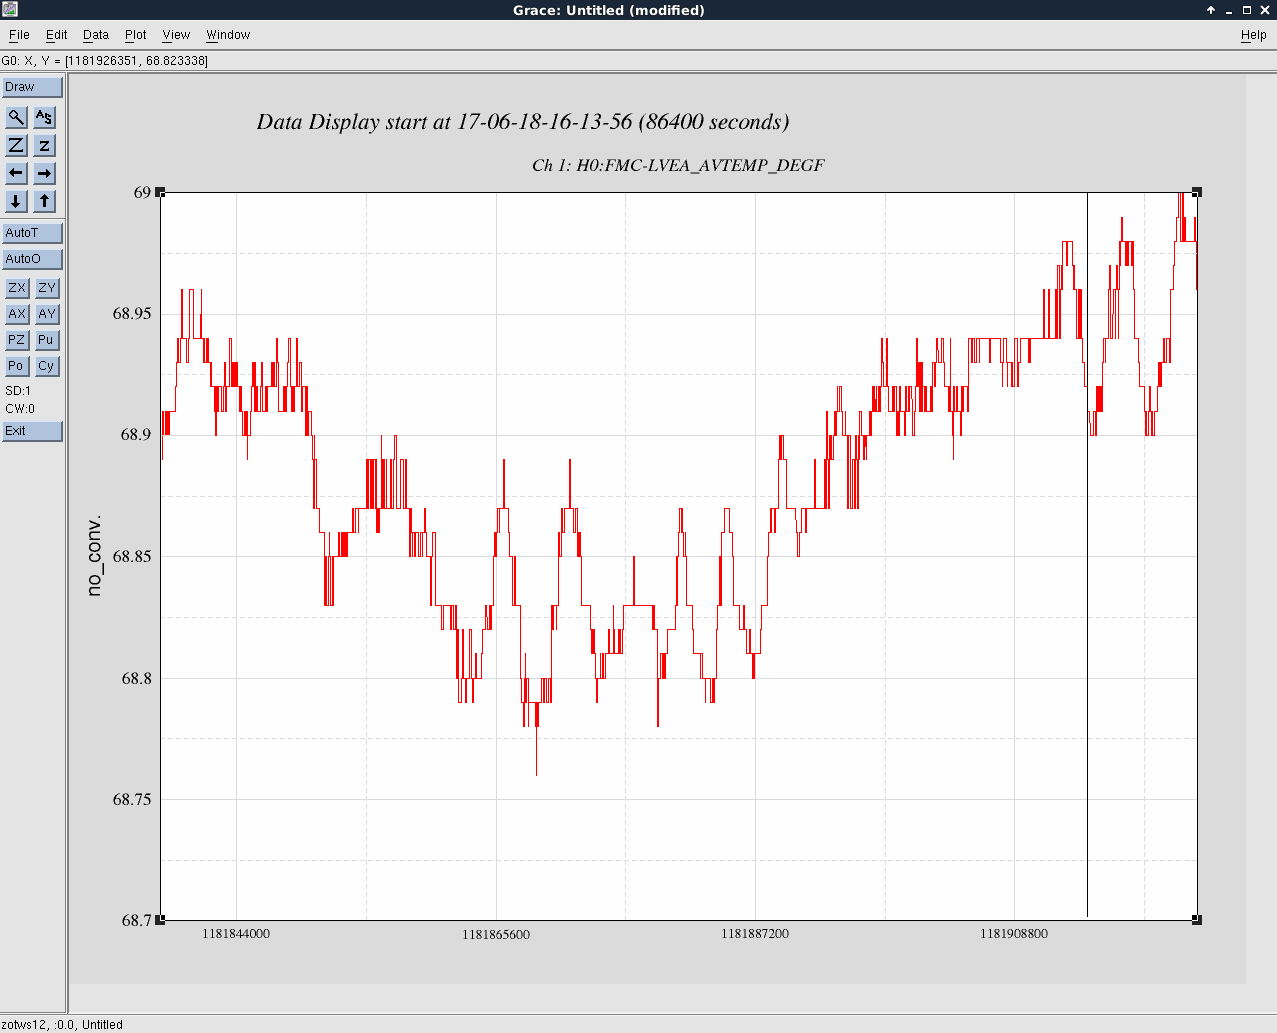Click the ZY button
The image size is (1277, 1033).
point(47,288)
